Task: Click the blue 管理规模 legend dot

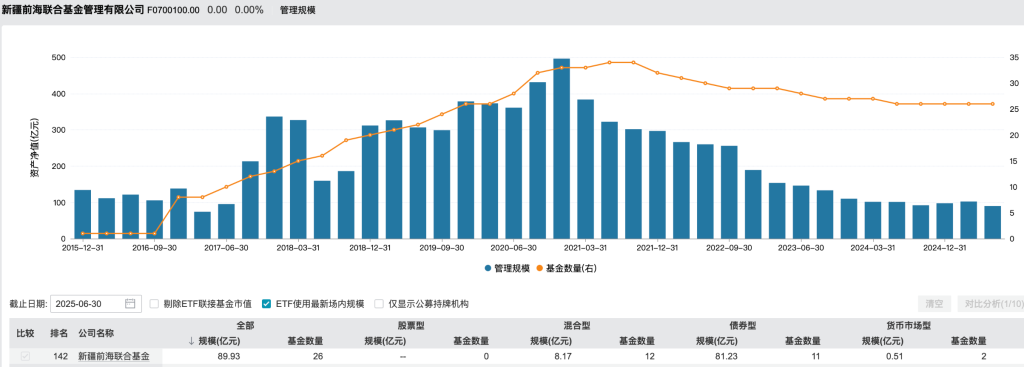Action: click(x=488, y=268)
